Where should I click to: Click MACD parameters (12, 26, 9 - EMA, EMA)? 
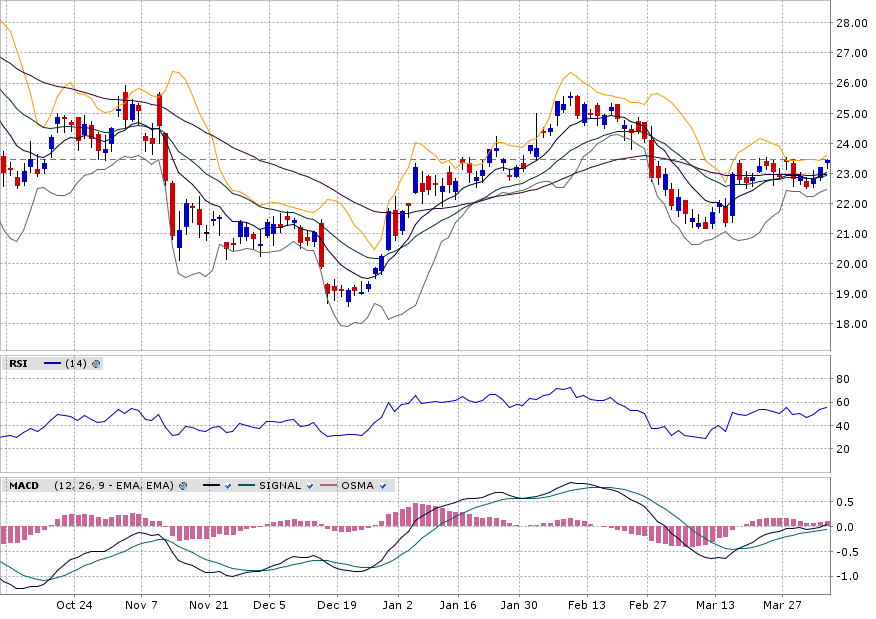click(x=115, y=486)
